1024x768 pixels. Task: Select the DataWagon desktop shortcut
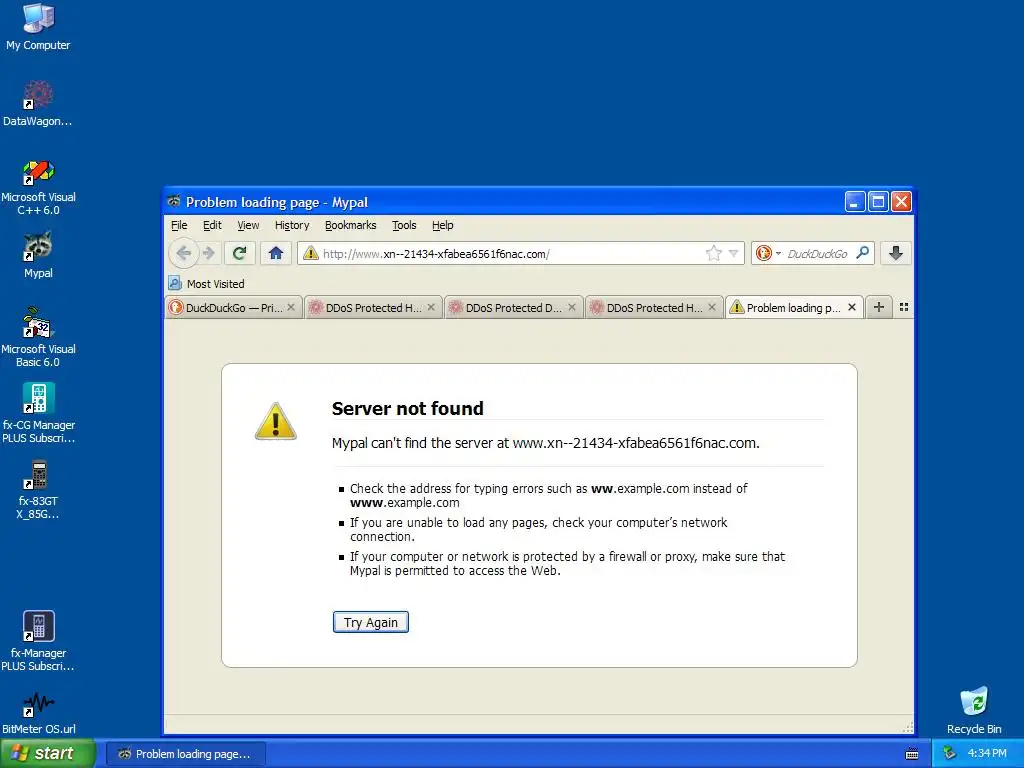[x=38, y=103]
